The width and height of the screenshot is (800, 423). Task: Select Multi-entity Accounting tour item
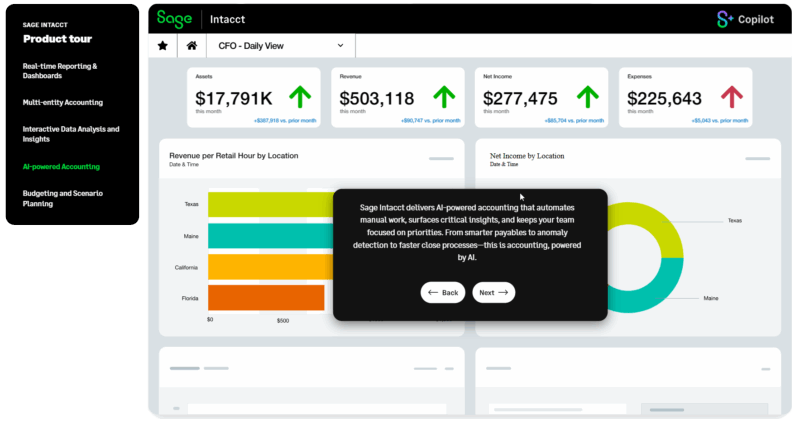tap(63, 103)
